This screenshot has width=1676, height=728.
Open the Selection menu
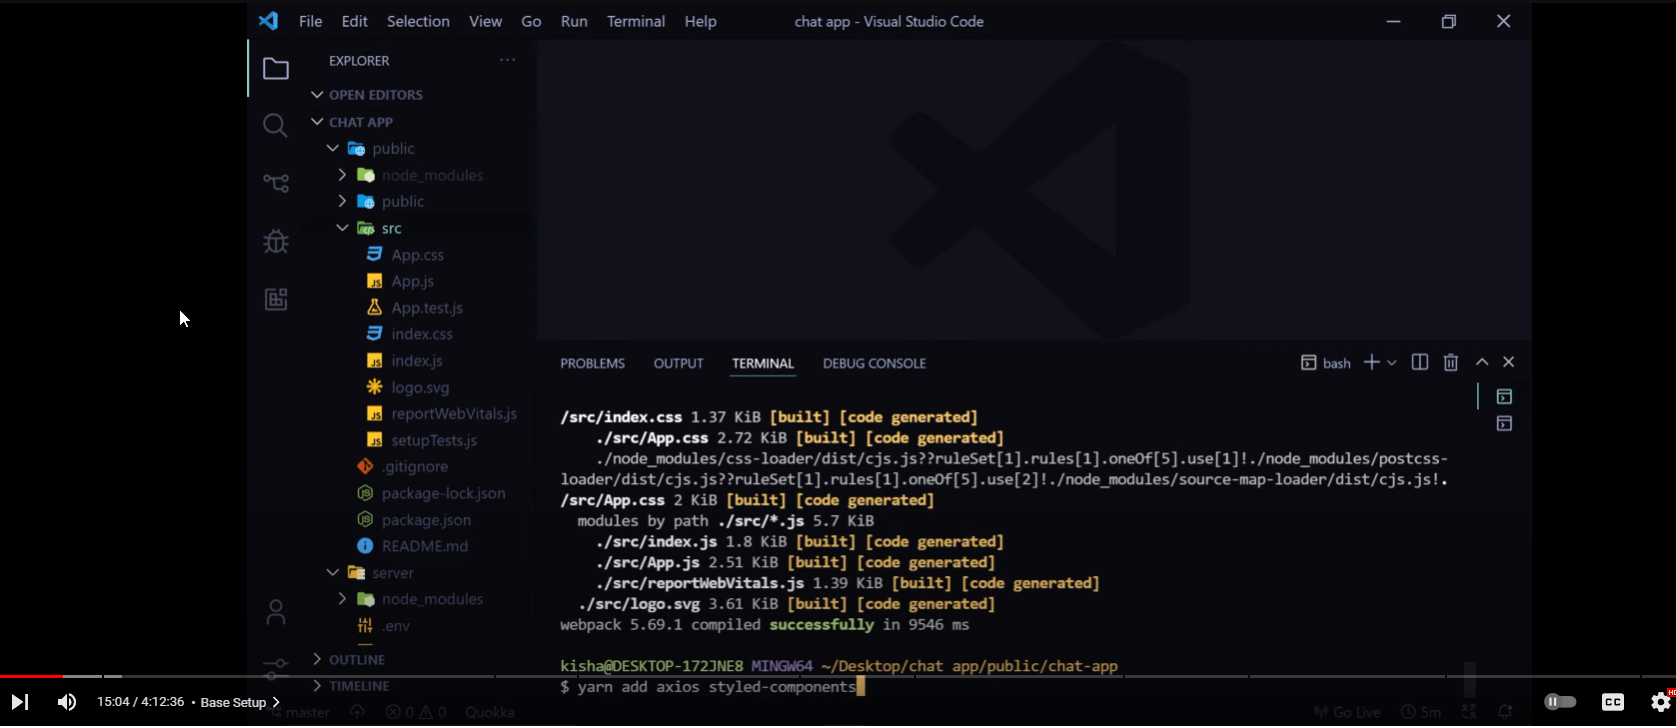[x=418, y=21]
